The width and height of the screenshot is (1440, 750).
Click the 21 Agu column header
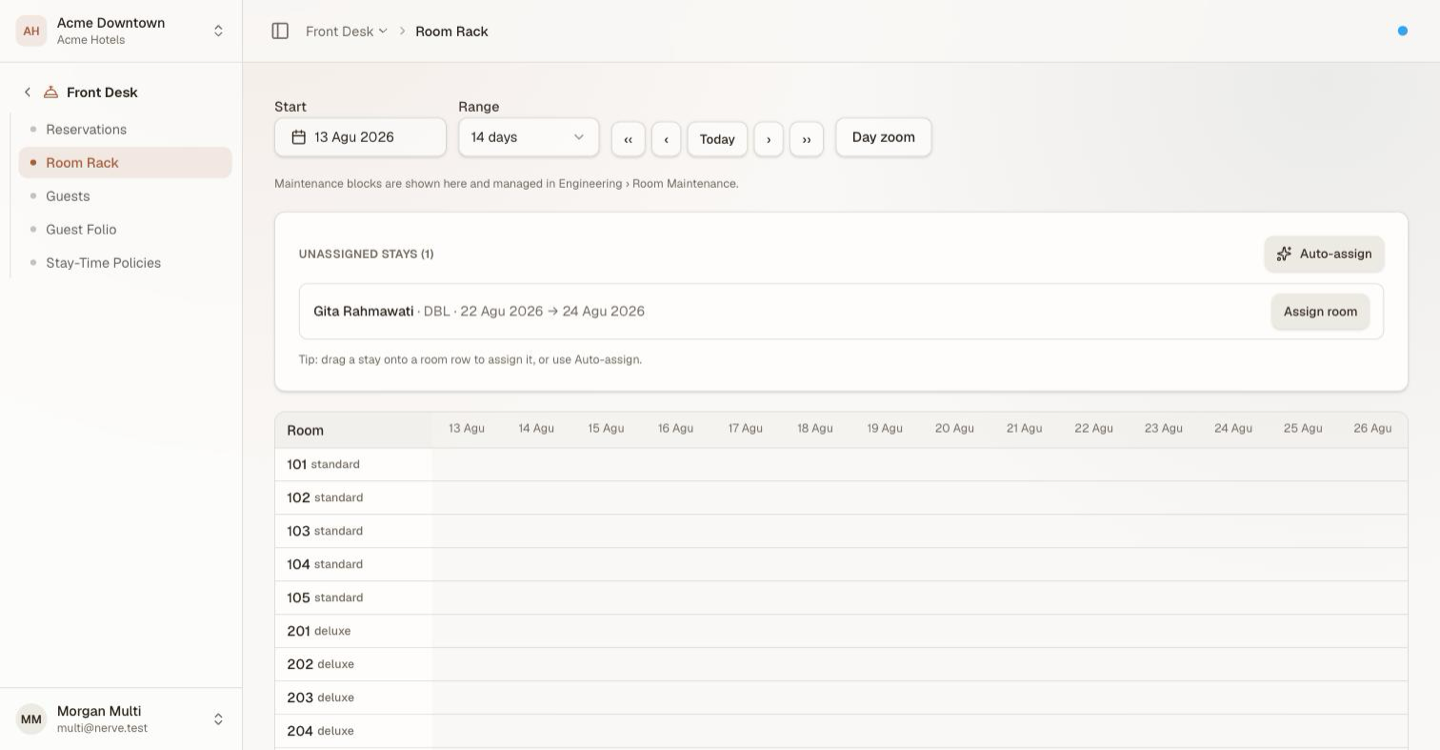[1024, 428]
